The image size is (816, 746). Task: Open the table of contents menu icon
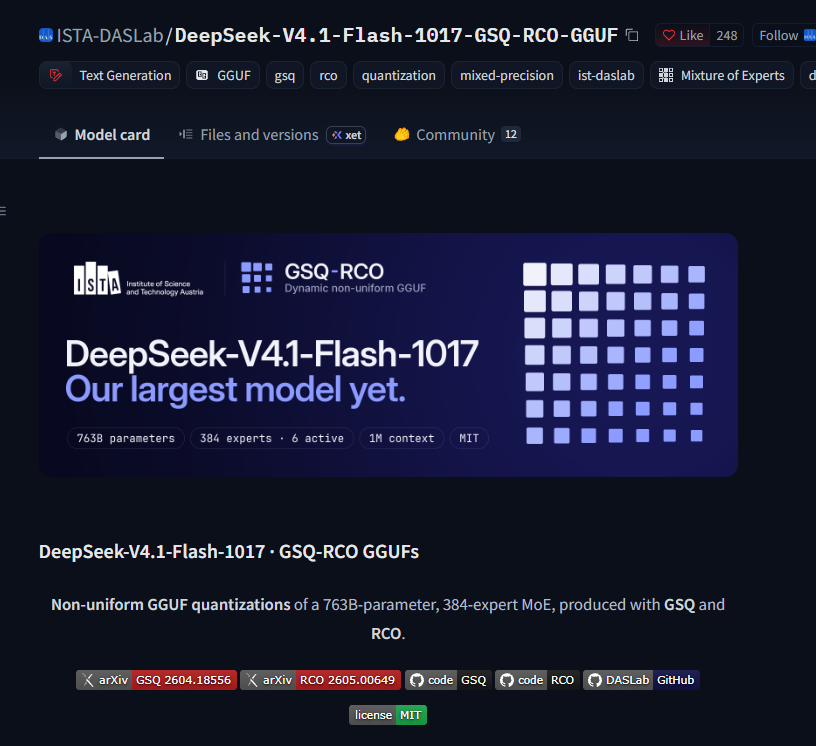3,211
